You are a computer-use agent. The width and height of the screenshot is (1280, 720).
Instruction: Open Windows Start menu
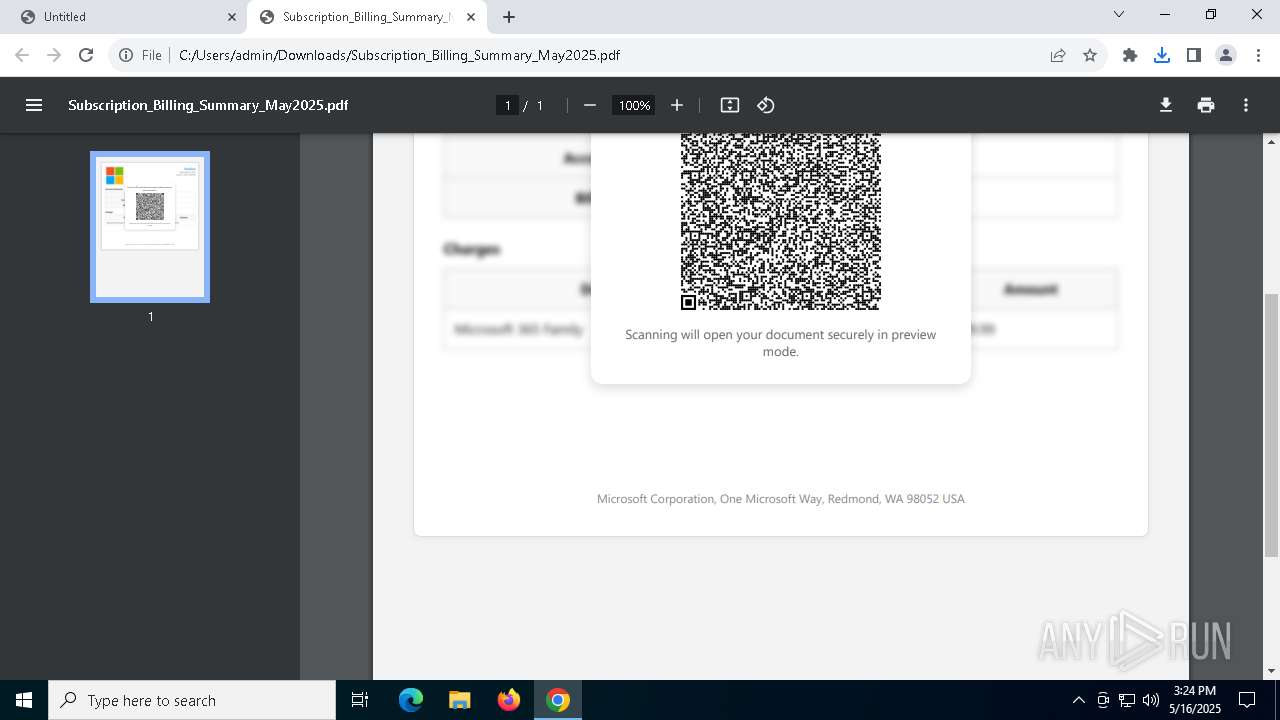pos(24,700)
